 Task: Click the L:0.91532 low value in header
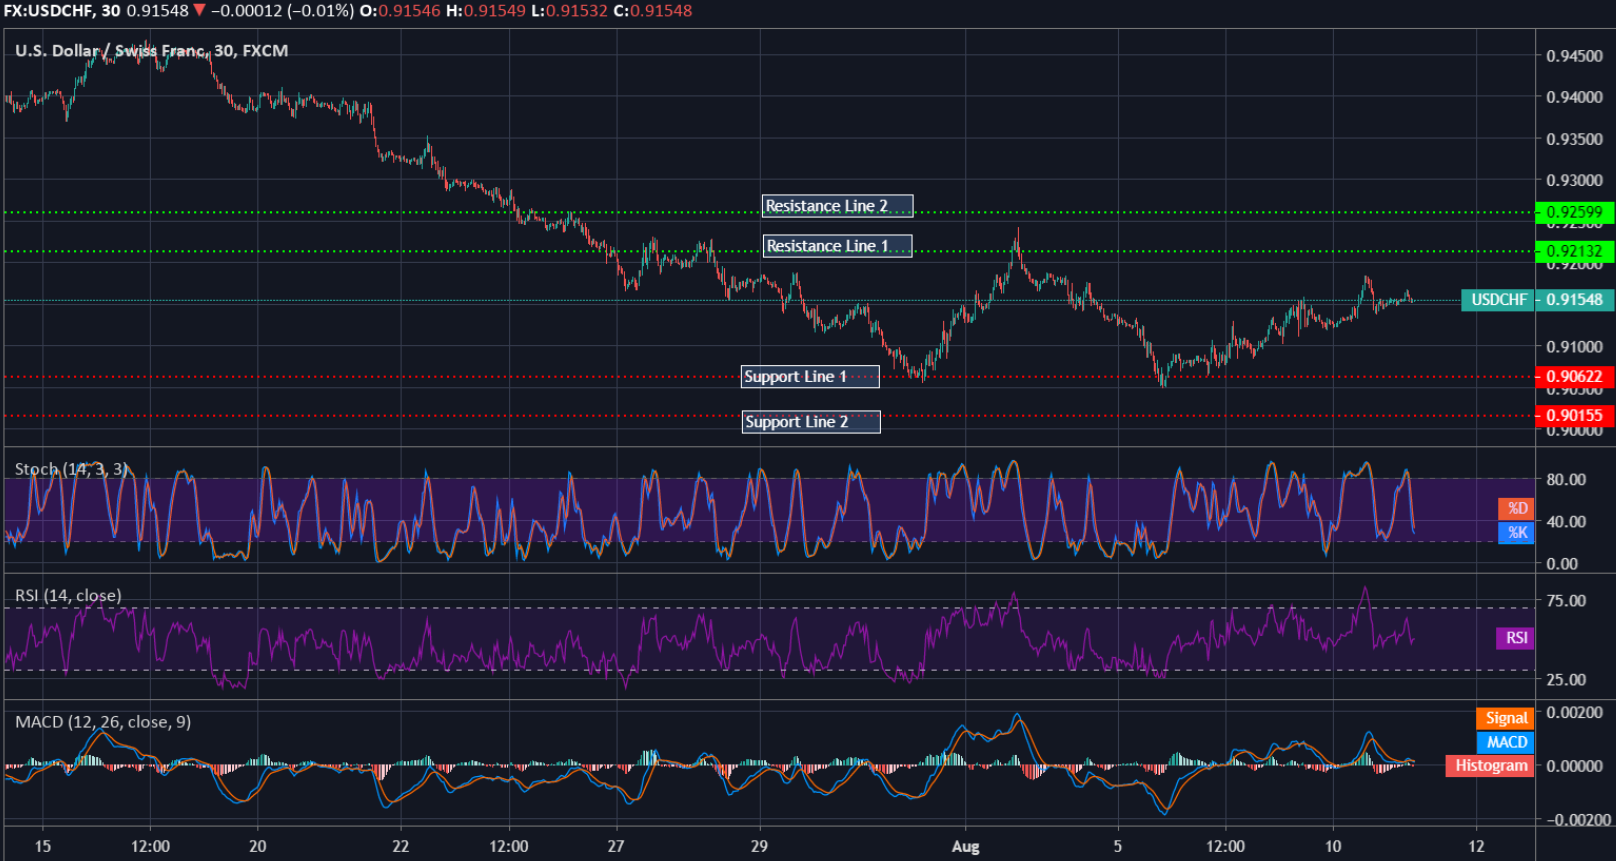(569, 11)
